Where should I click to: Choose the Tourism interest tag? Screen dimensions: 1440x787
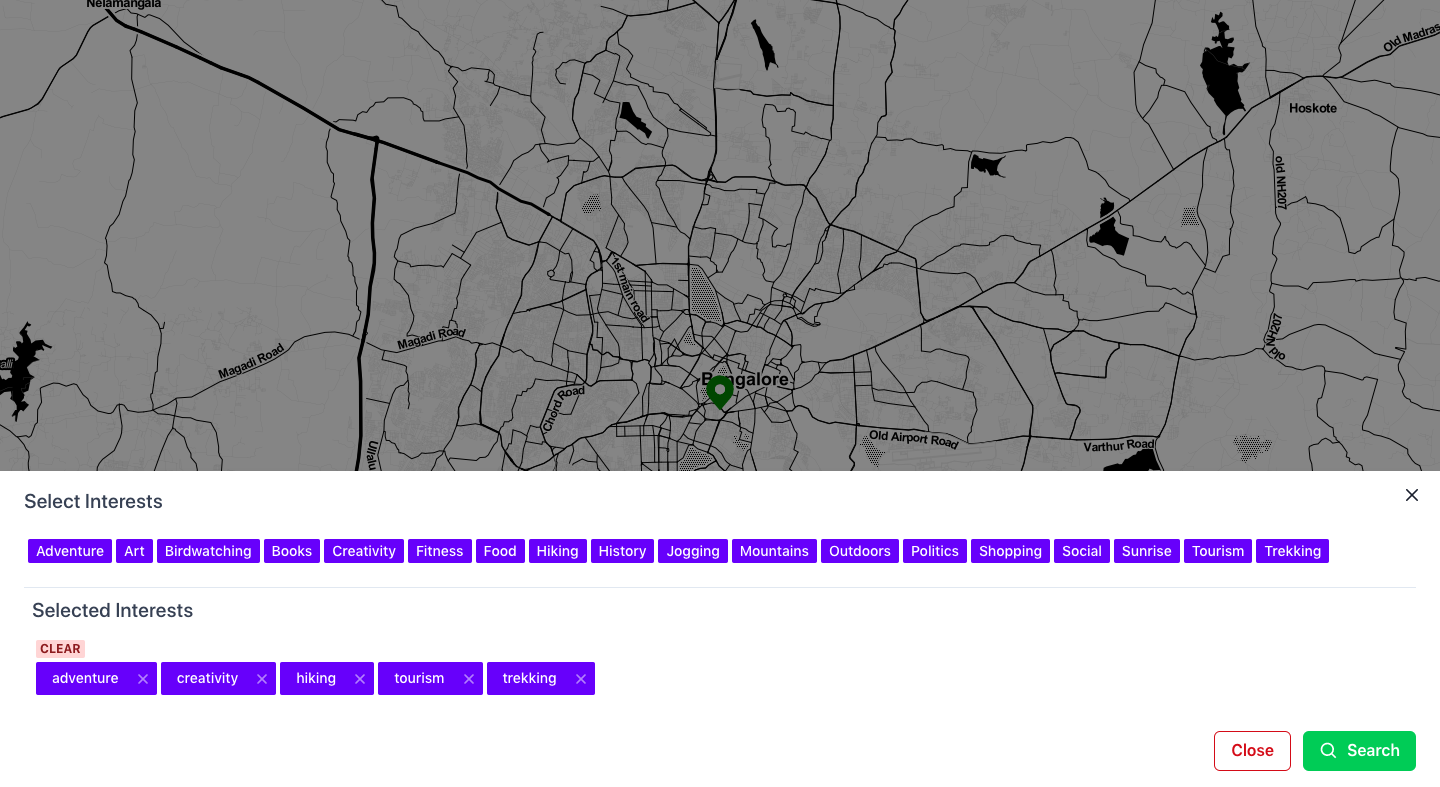pos(1218,551)
